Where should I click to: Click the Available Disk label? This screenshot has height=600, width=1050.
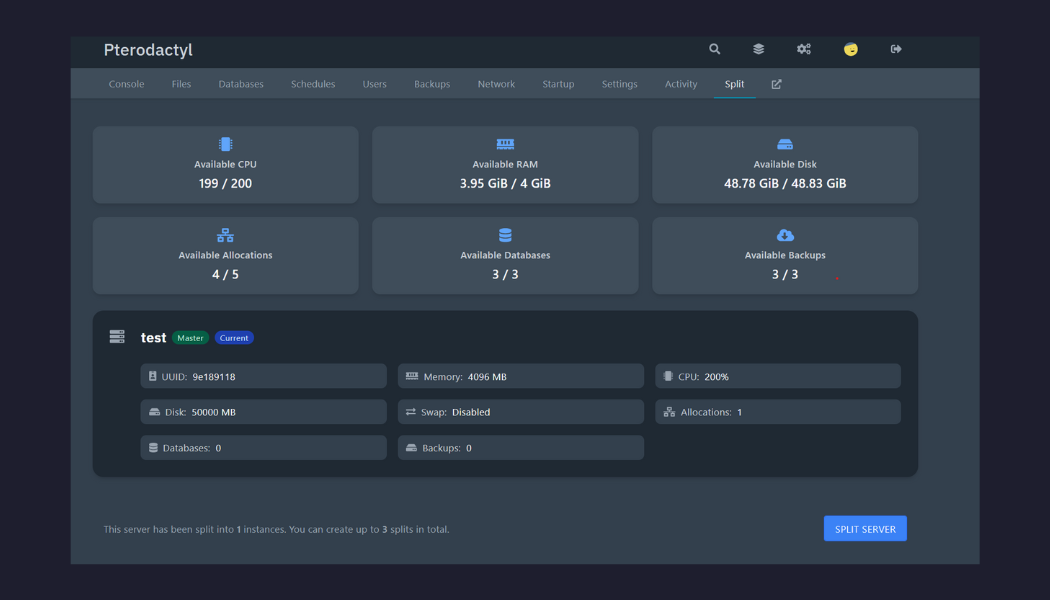click(785, 164)
